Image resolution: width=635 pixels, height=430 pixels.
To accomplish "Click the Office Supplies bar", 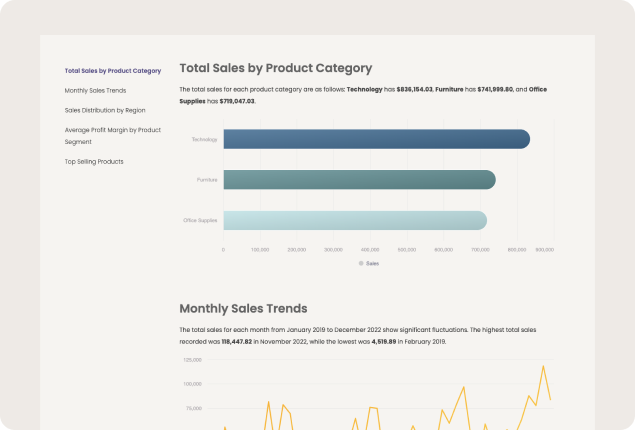I will 354,220.
